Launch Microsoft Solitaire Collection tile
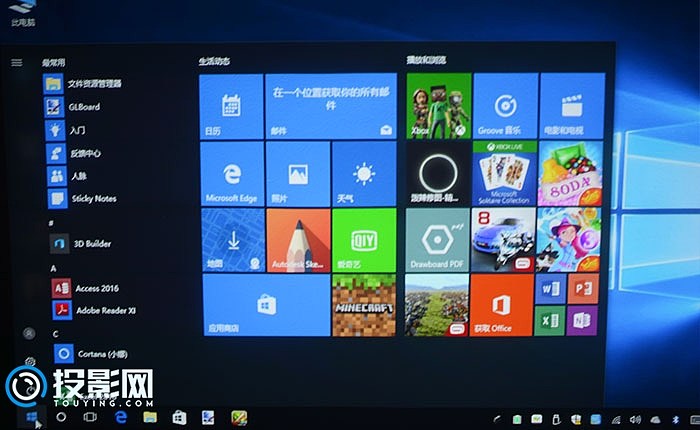This screenshot has width=700, height=430. click(x=504, y=173)
